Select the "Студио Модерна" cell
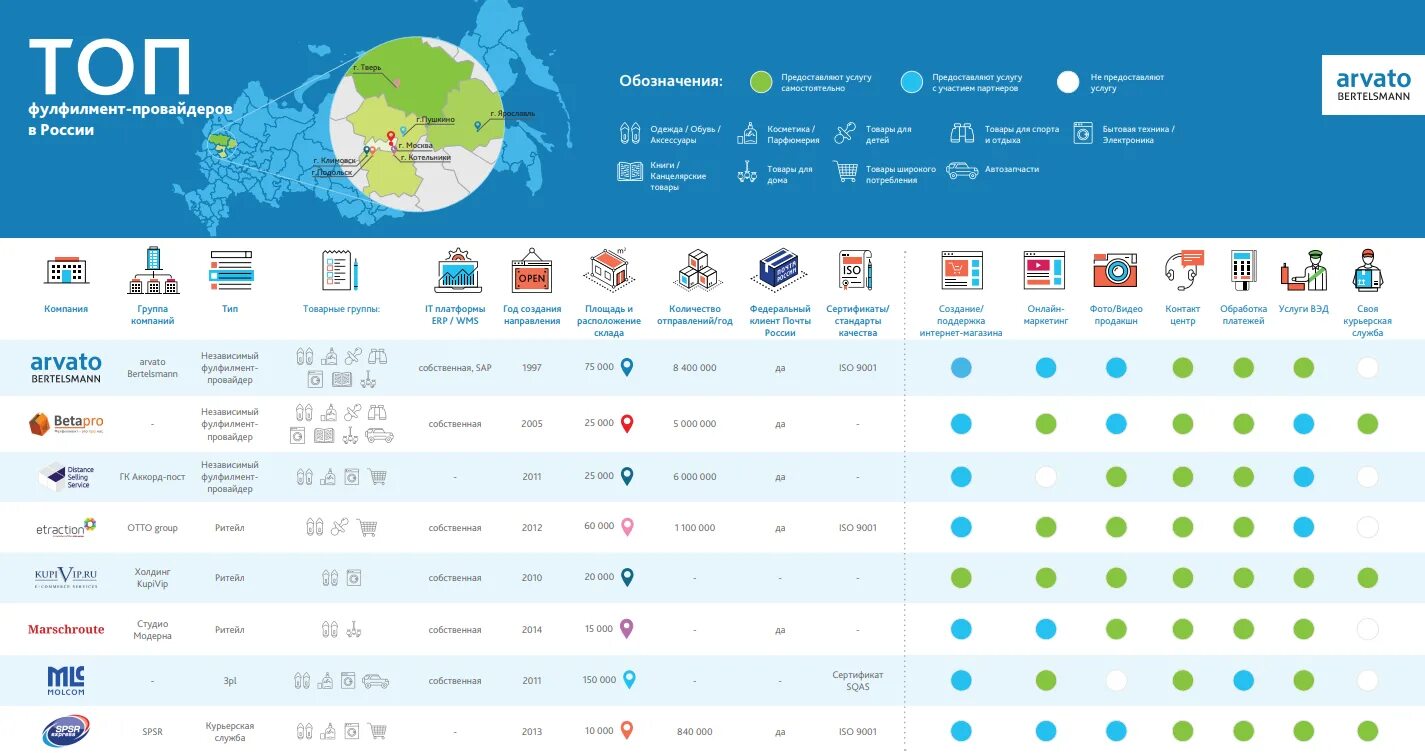This screenshot has width=1425, height=753. click(153, 630)
